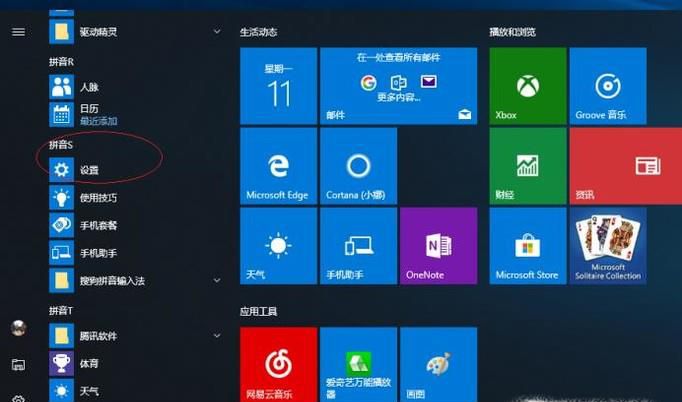Open the 画图 paint tile
682x402 pixels.
pyautogui.click(x=438, y=364)
